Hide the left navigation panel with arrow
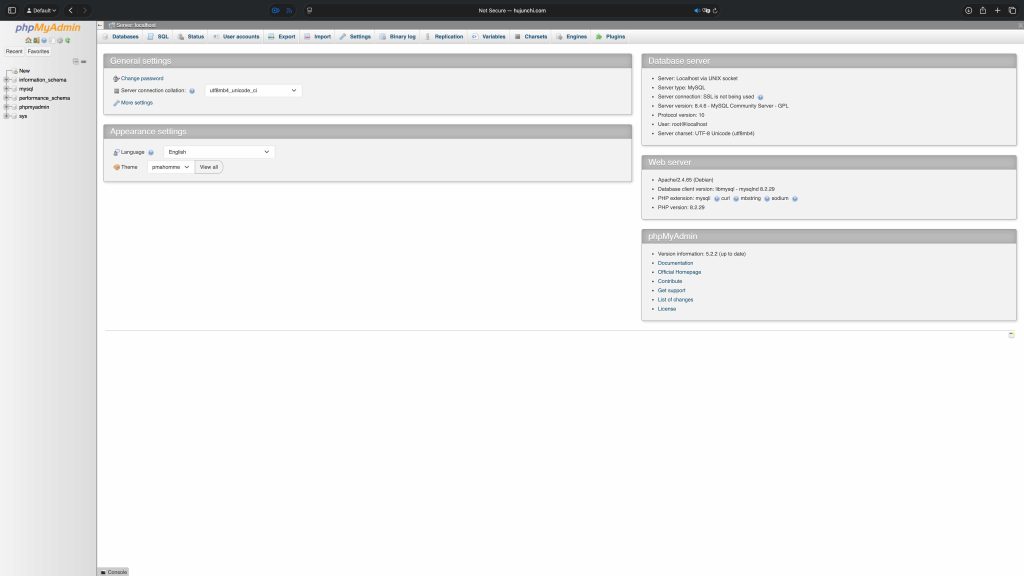The width and height of the screenshot is (1024, 576). click(100, 24)
